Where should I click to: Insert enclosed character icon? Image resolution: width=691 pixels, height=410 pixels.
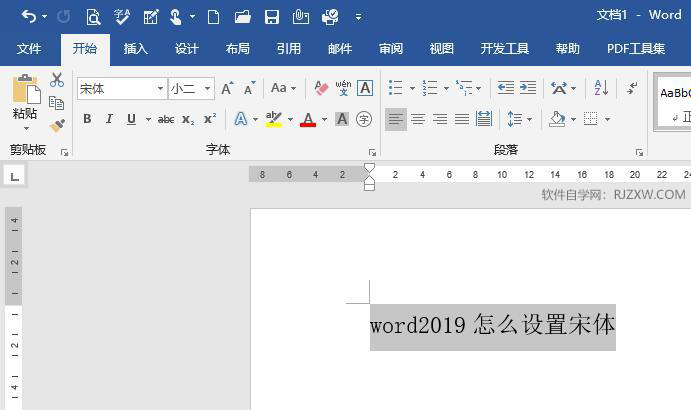(364, 119)
